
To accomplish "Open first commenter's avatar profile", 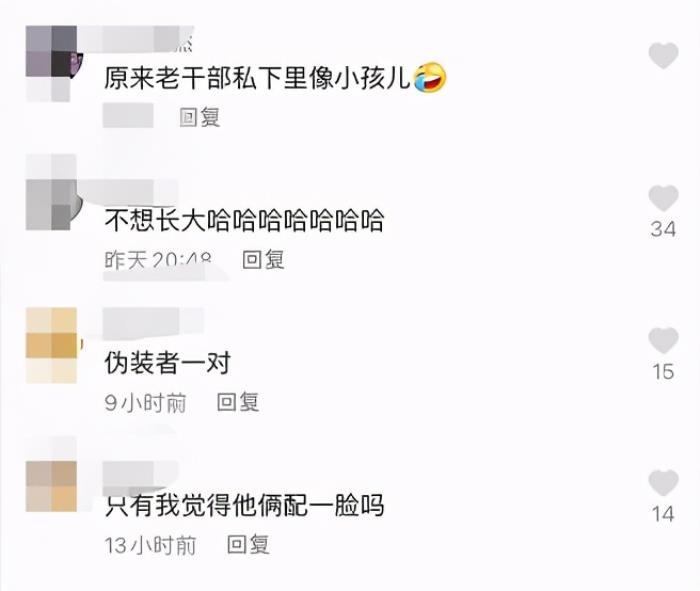I will 51,64.
